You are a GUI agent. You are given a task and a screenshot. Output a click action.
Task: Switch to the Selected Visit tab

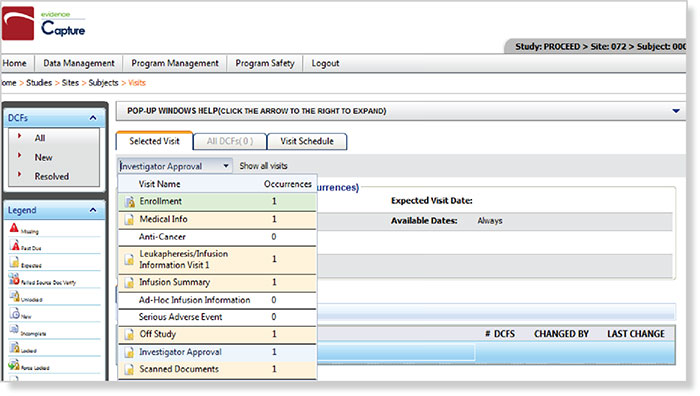pyautogui.click(x=154, y=141)
